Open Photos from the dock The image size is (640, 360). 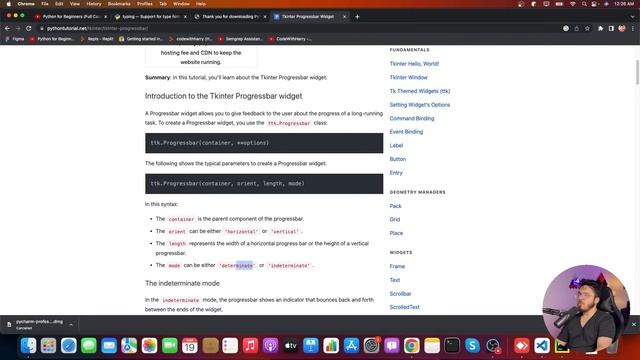[149, 346]
